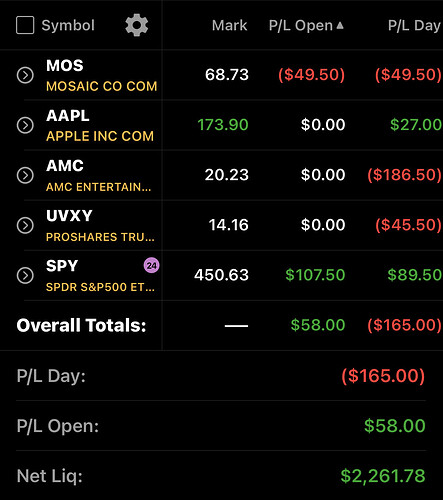The image size is (443, 500).
Task: Expand the AAPL position chevron
Action: click(25, 125)
